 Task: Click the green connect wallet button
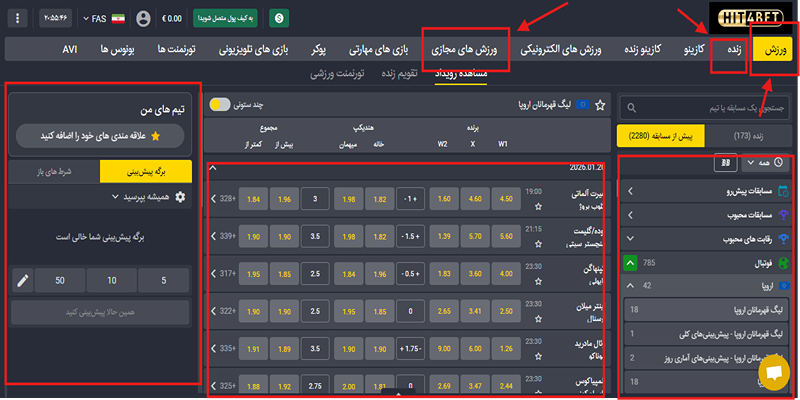(225, 18)
